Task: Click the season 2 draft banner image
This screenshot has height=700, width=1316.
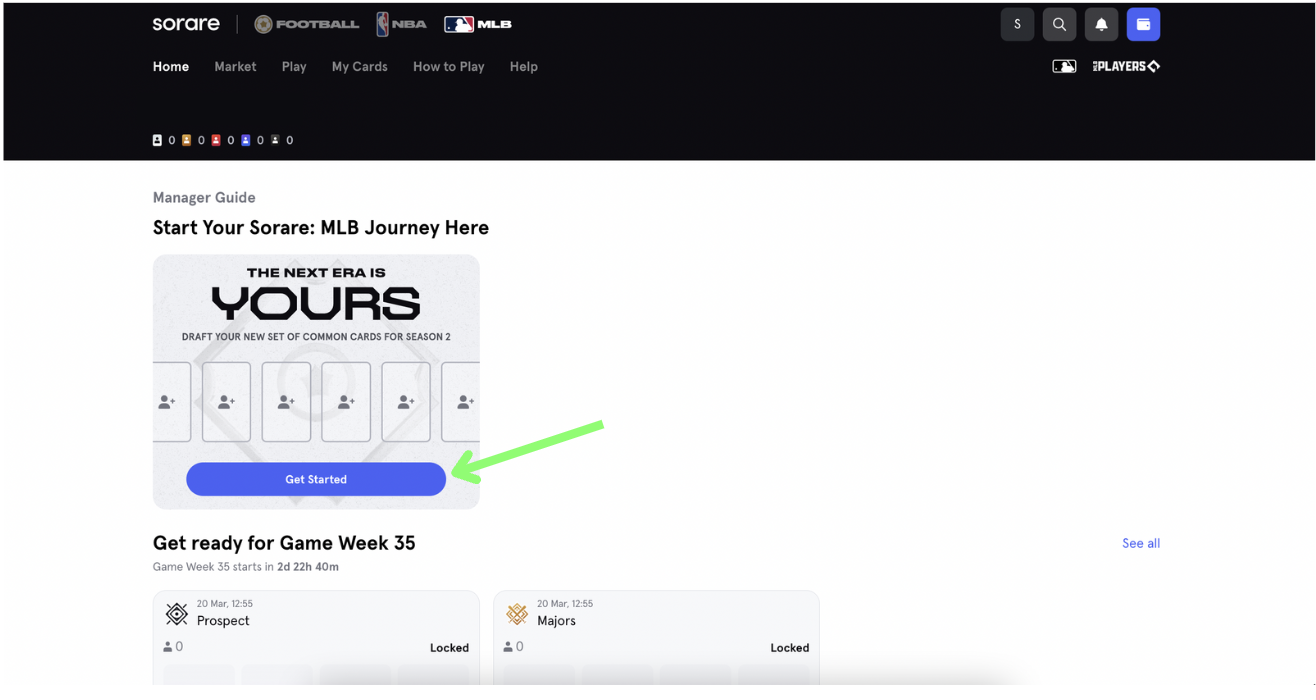Action: (x=316, y=382)
